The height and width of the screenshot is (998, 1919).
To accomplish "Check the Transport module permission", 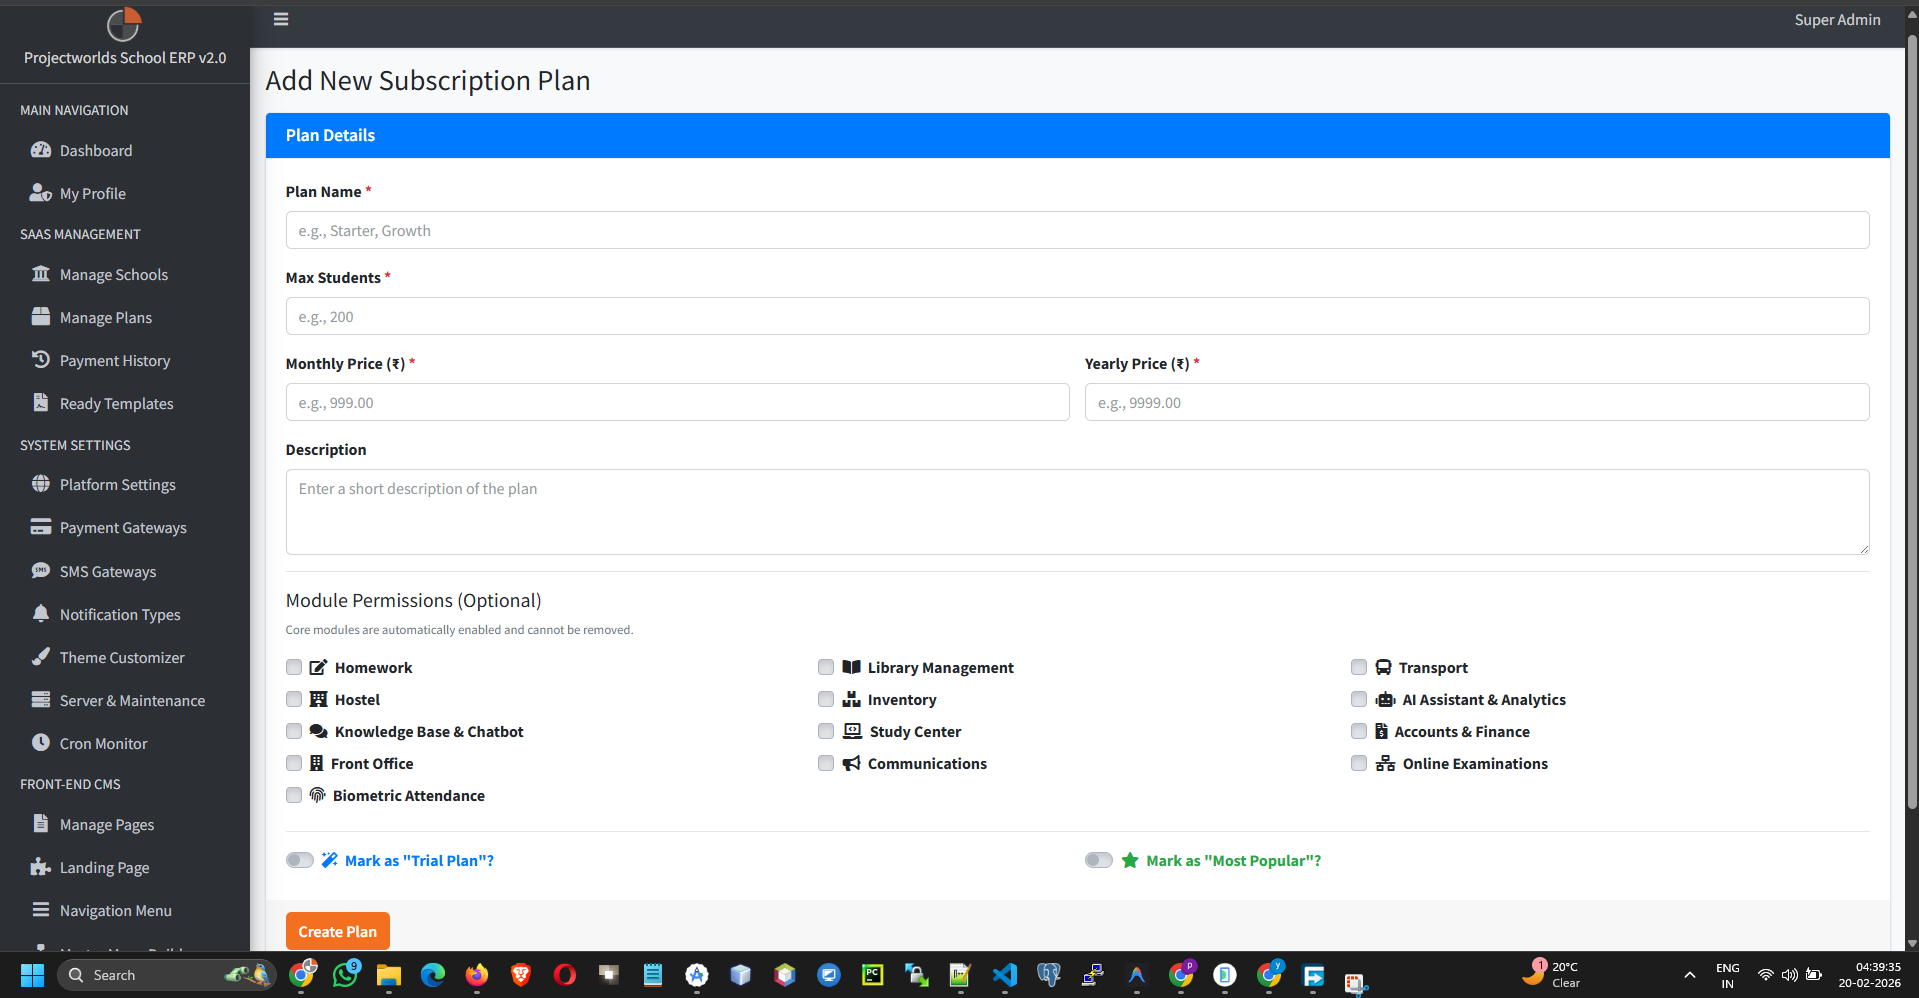I will pyautogui.click(x=1358, y=667).
